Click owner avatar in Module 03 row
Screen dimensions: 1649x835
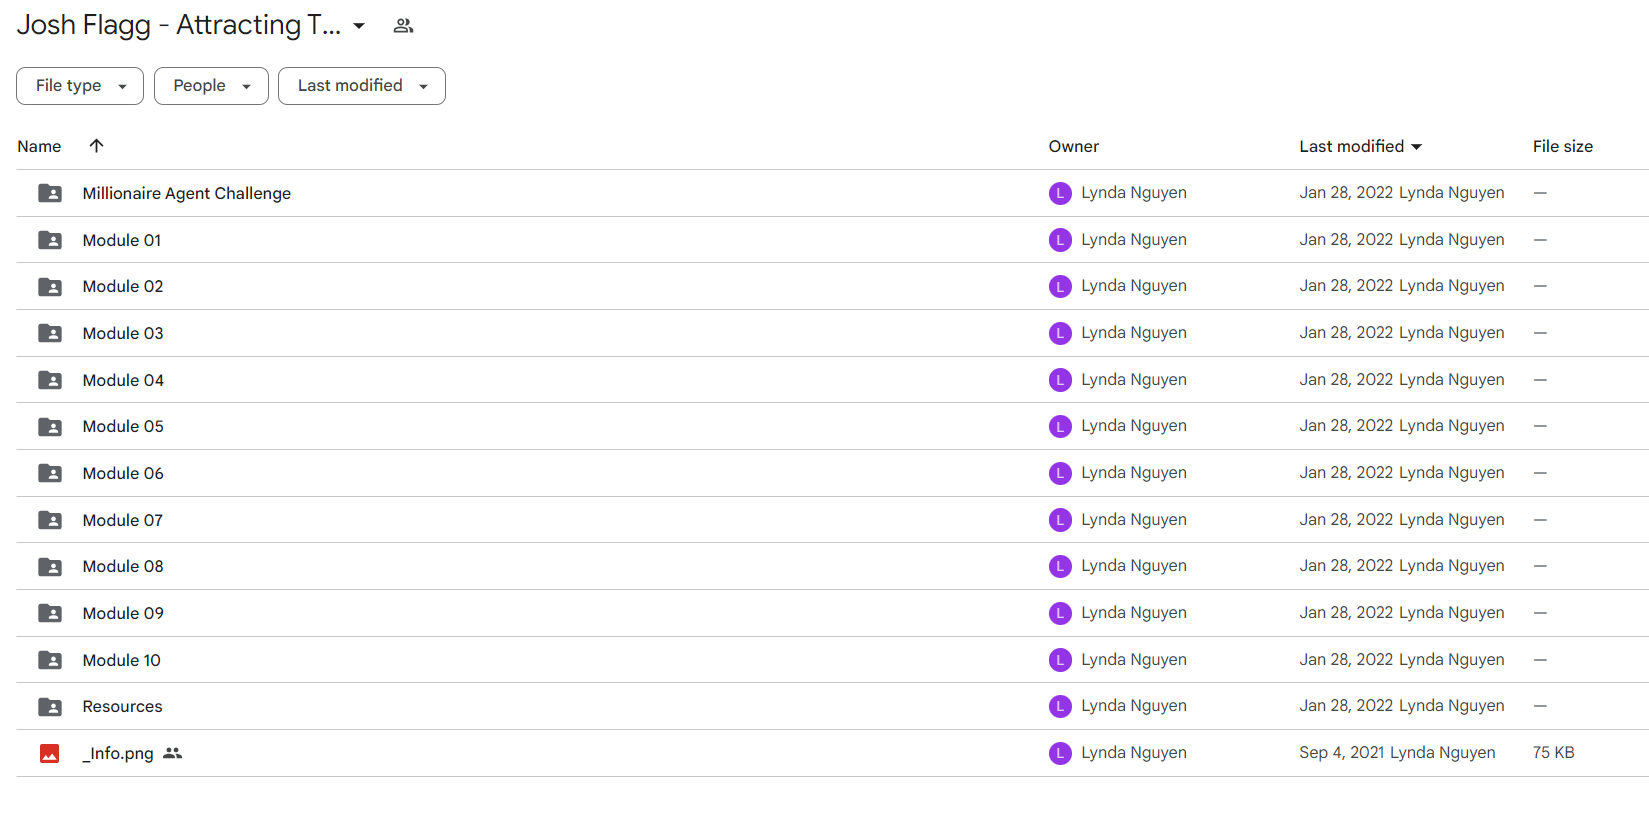pyautogui.click(x=1060, y=333)
